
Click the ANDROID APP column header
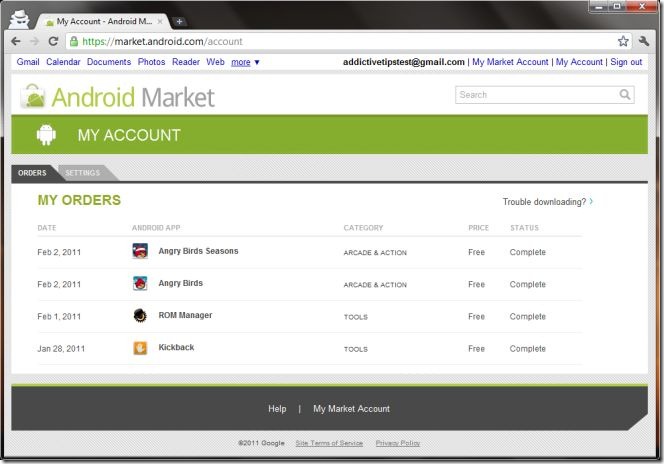point(156,228)
